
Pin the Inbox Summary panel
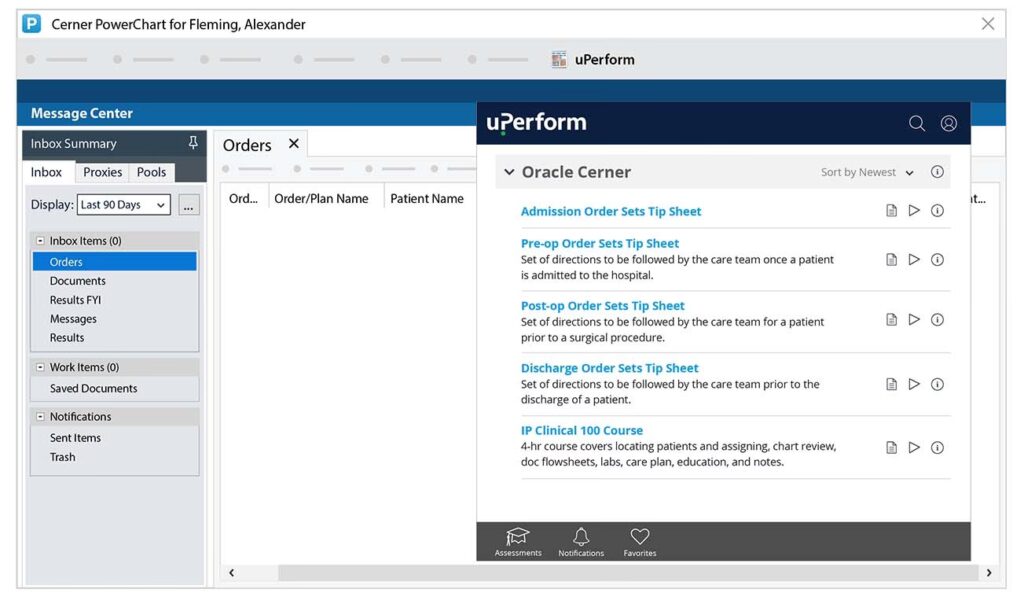(193, 143)
